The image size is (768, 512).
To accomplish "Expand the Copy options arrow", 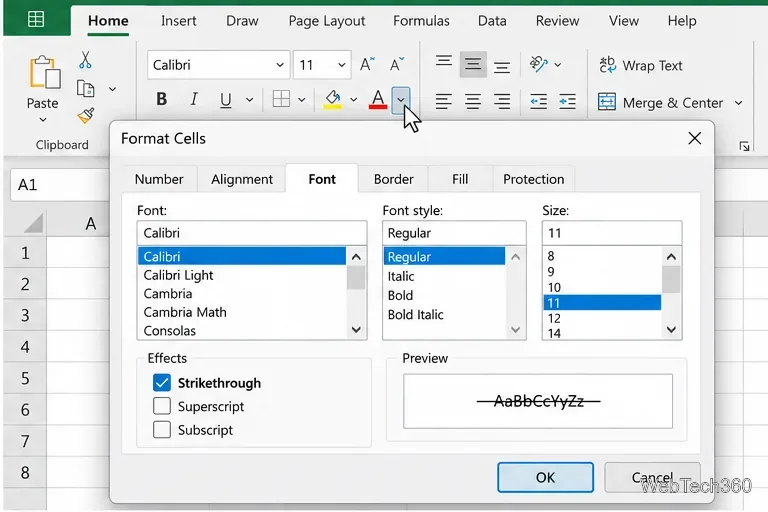I will [x=112, y=89].
